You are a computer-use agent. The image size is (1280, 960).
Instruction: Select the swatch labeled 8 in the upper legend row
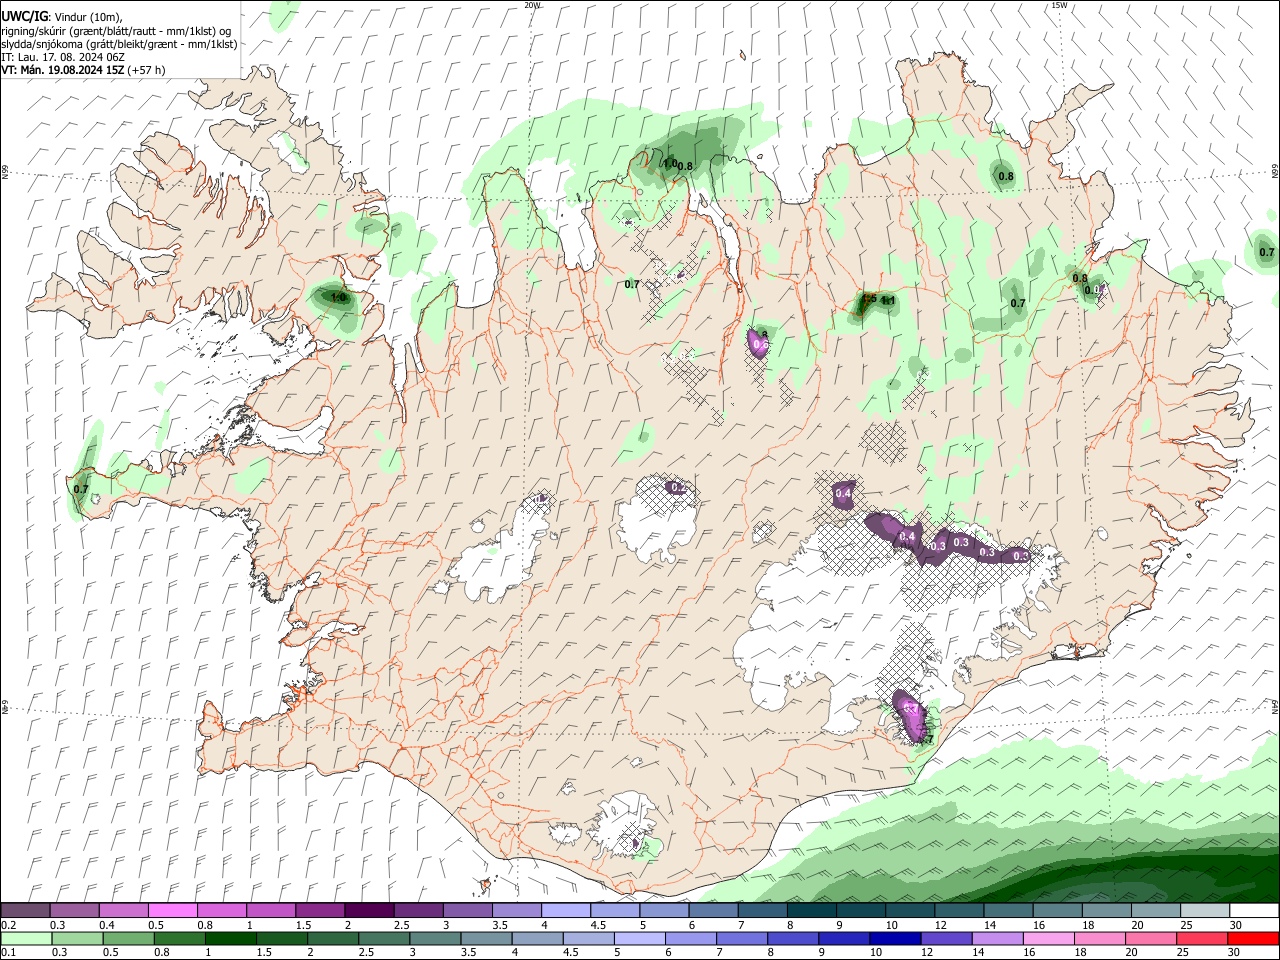tap(812, 911)
